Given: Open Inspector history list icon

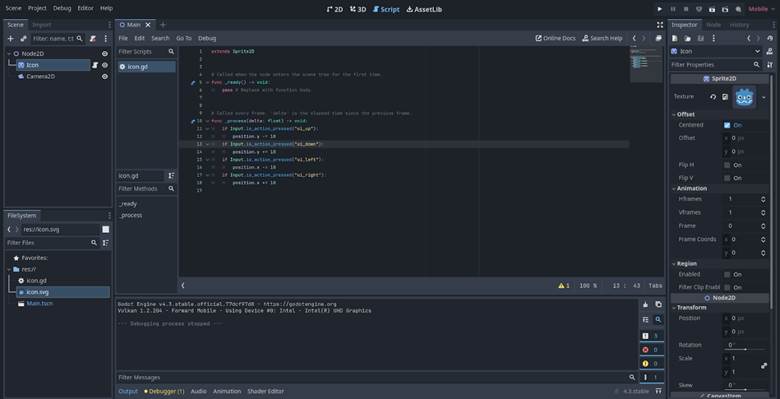Looking at the screenshot, I should (x=770, y=38).
